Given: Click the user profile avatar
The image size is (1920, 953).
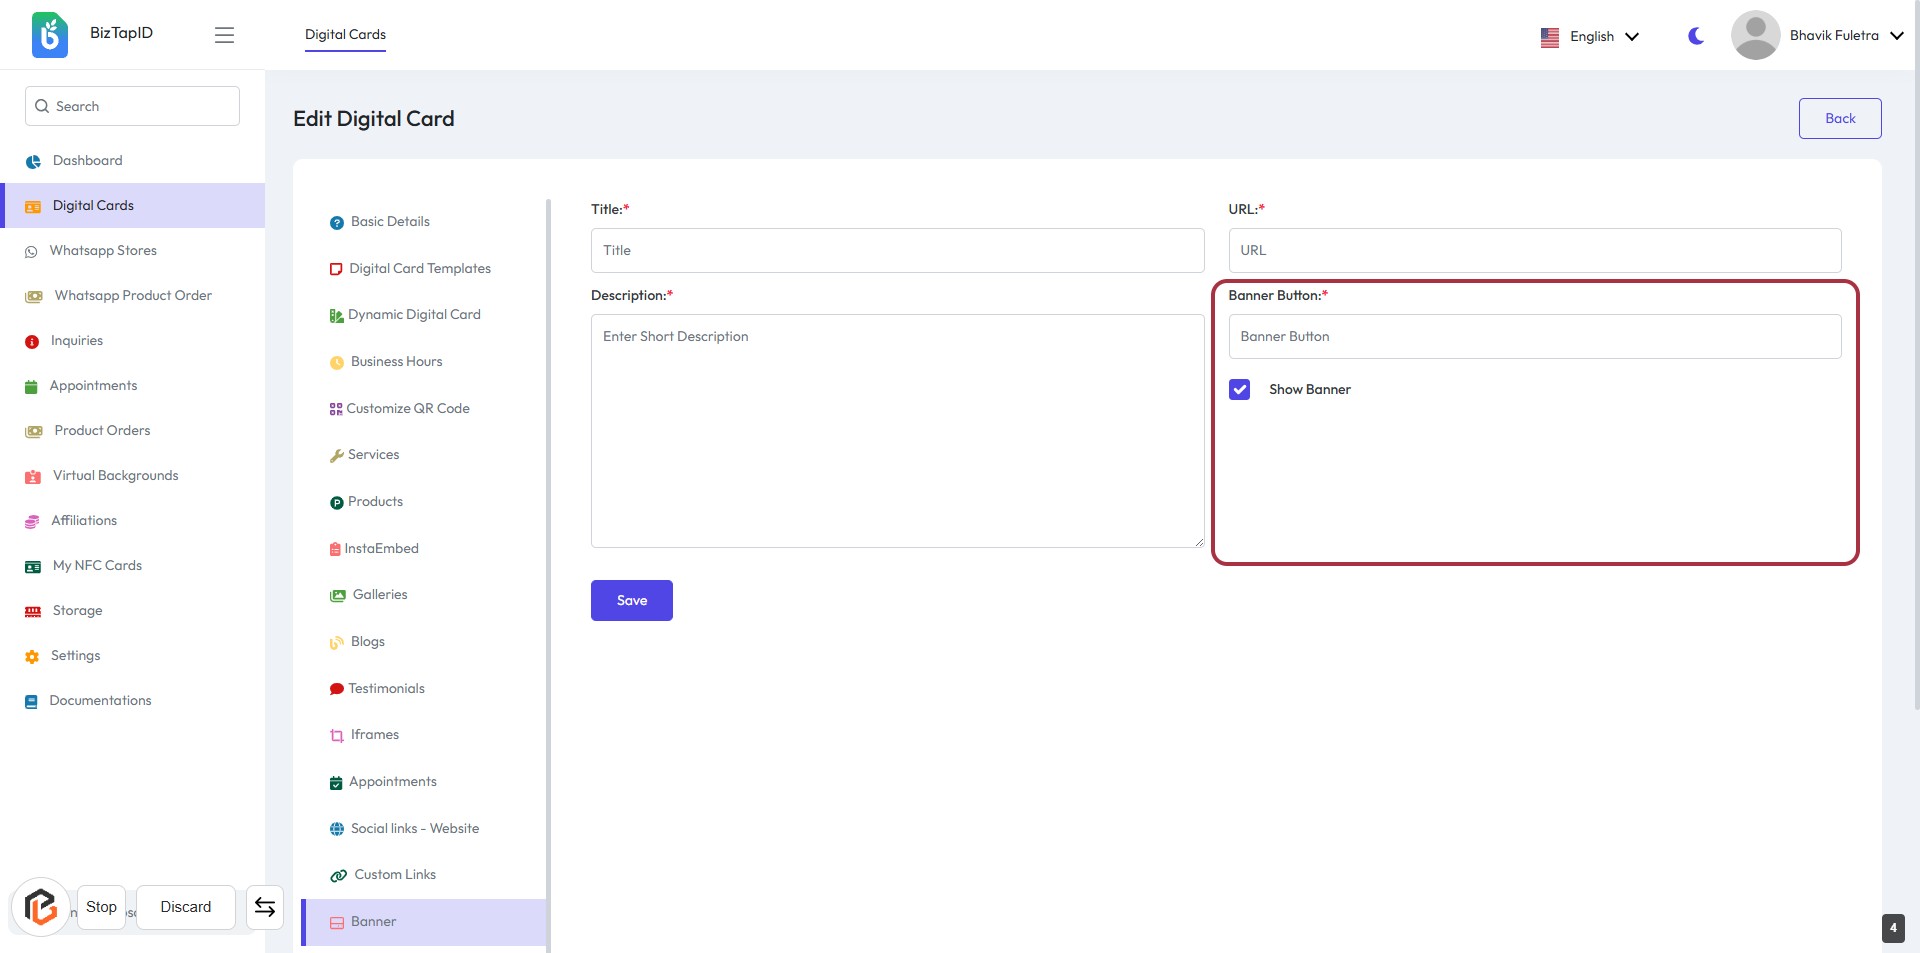Looking at the screenshot, I should 1755,35.
